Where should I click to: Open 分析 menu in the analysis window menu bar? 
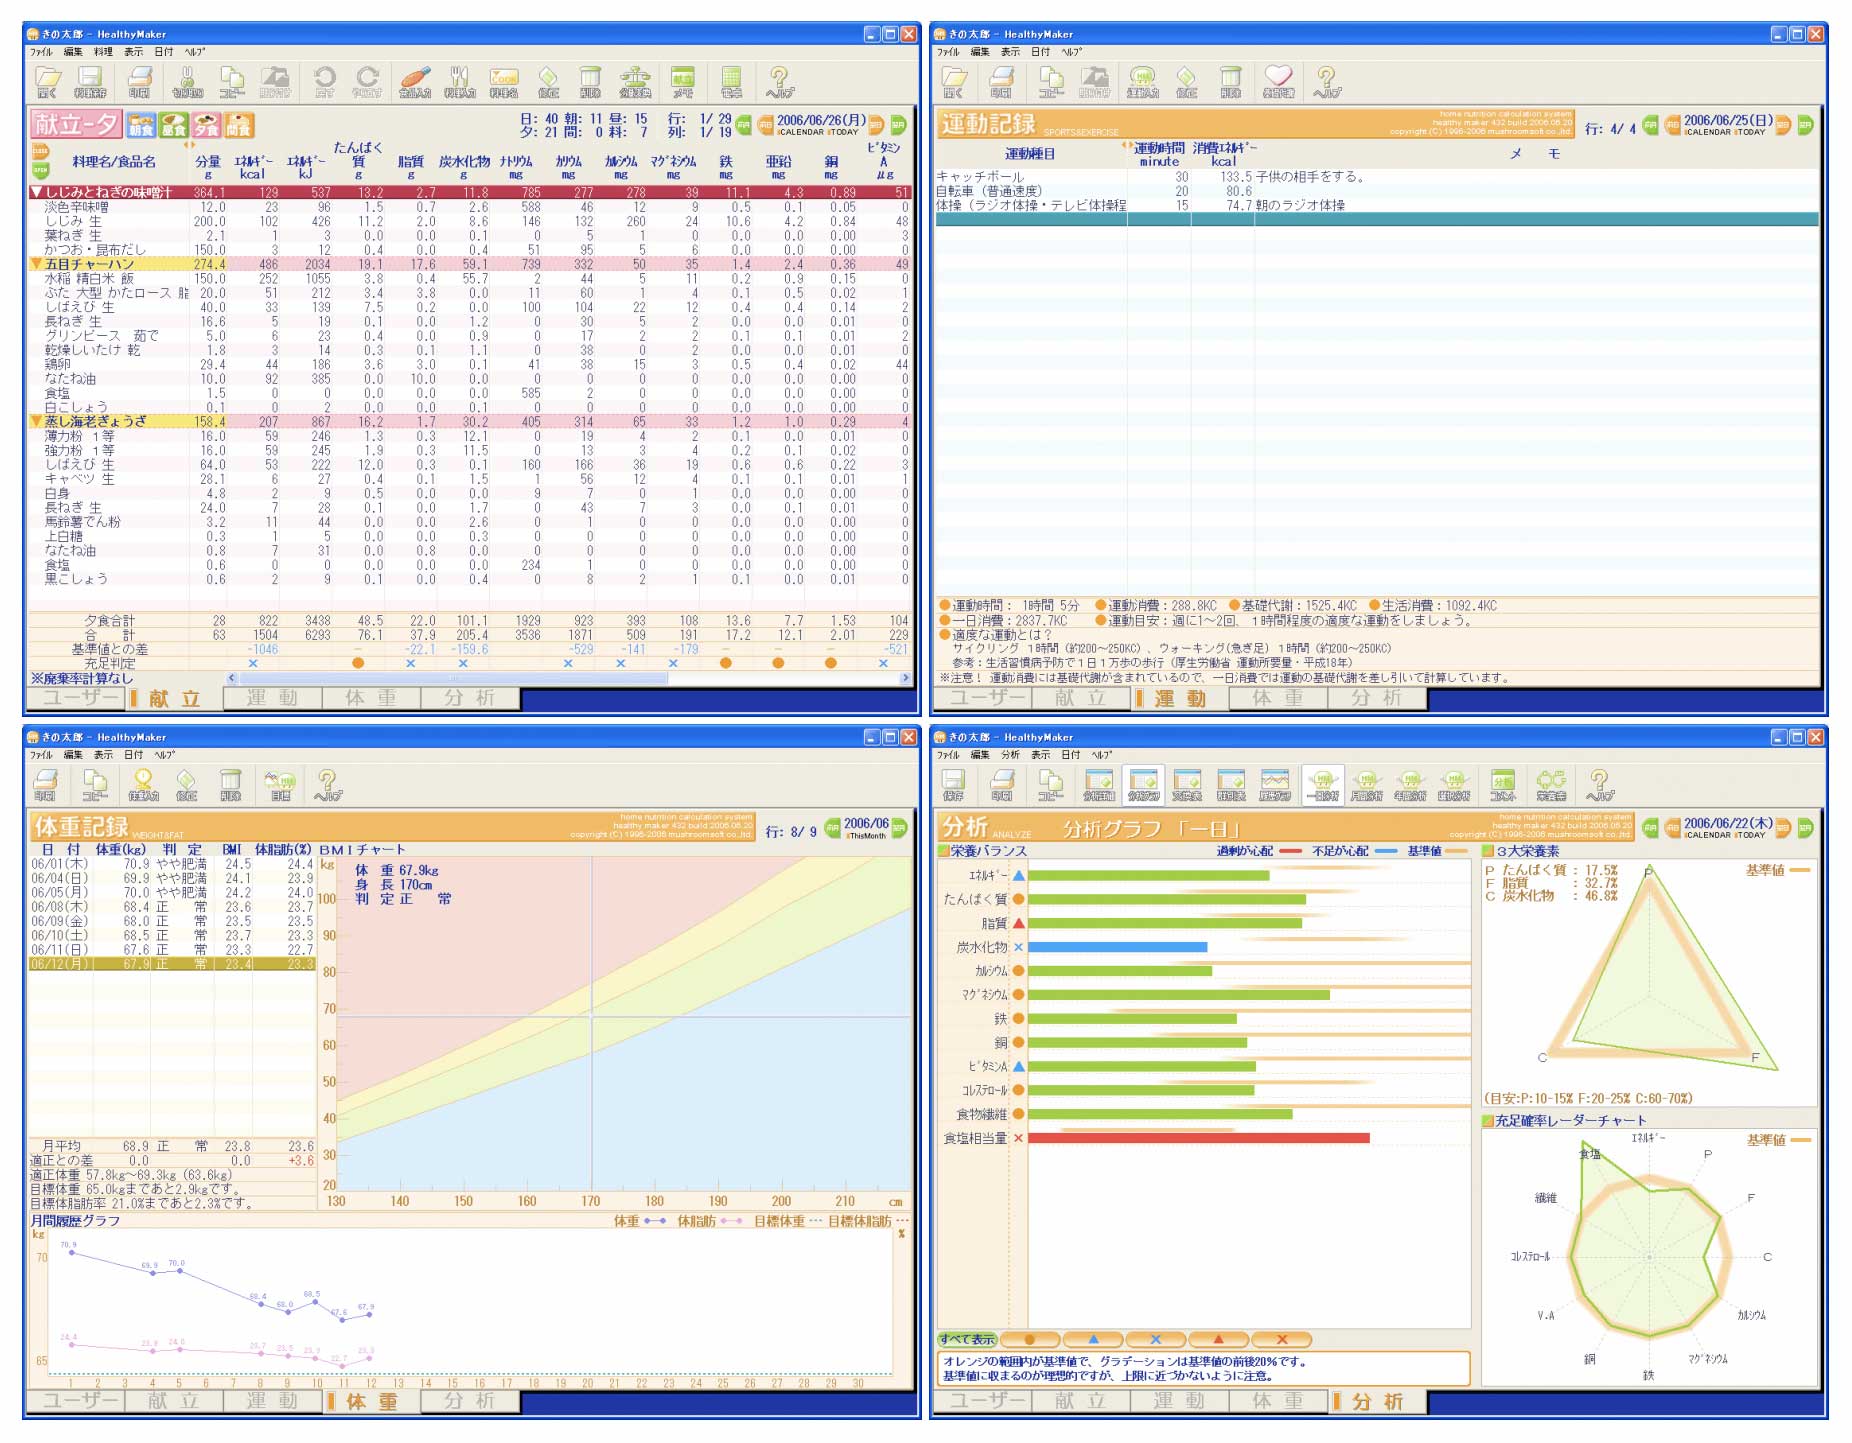1010,754
